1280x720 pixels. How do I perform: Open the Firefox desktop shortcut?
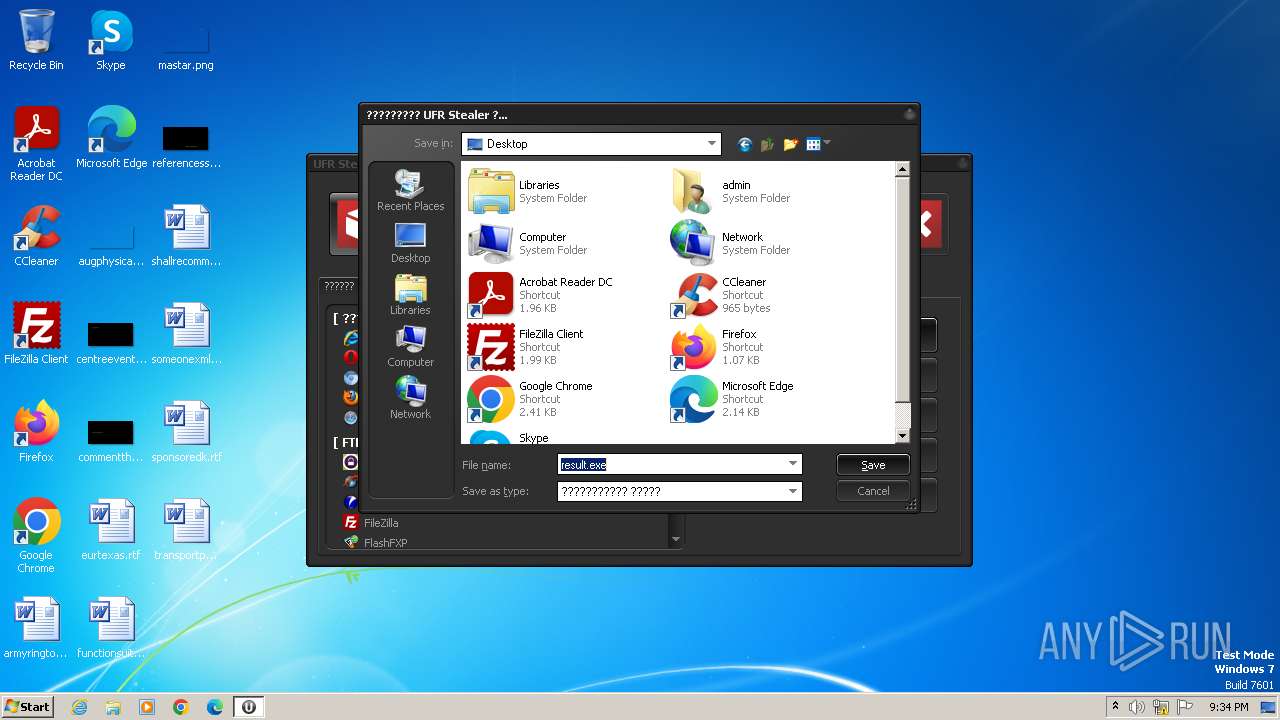point(36,432)
